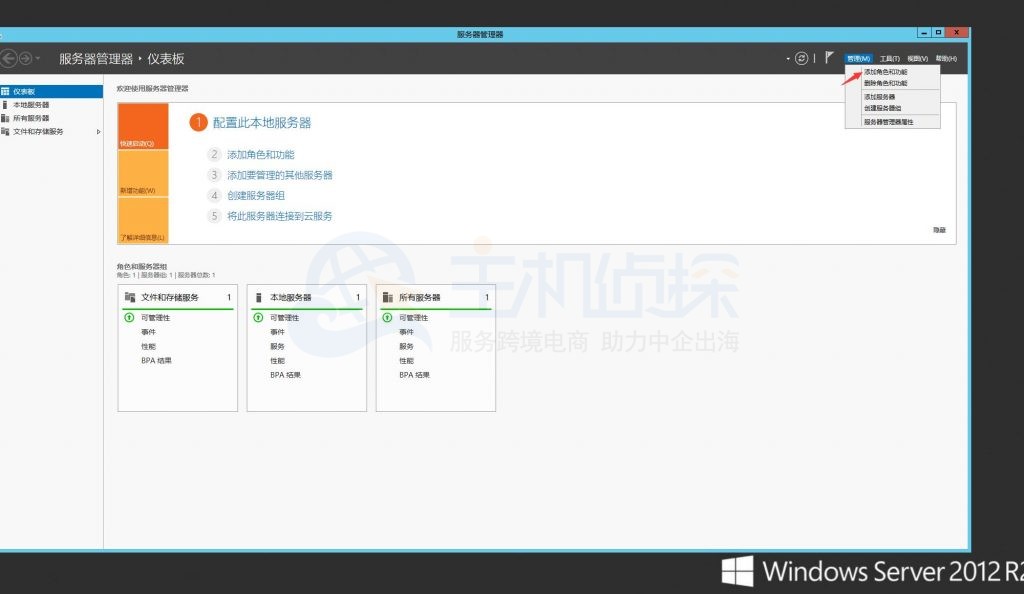This screenshot has width=1024, height=594.
Task: Expand 文件和存储服务 using its arrow
Action: point(97,131)
